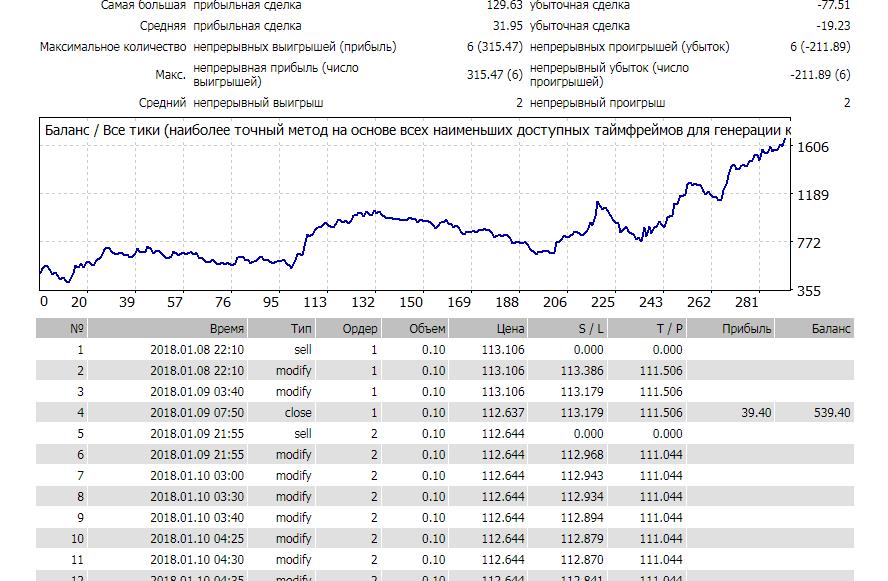The image size is (888, 581).
Task: Select the largest losing trade value -77.51
Action: click(x=833, y=5)
